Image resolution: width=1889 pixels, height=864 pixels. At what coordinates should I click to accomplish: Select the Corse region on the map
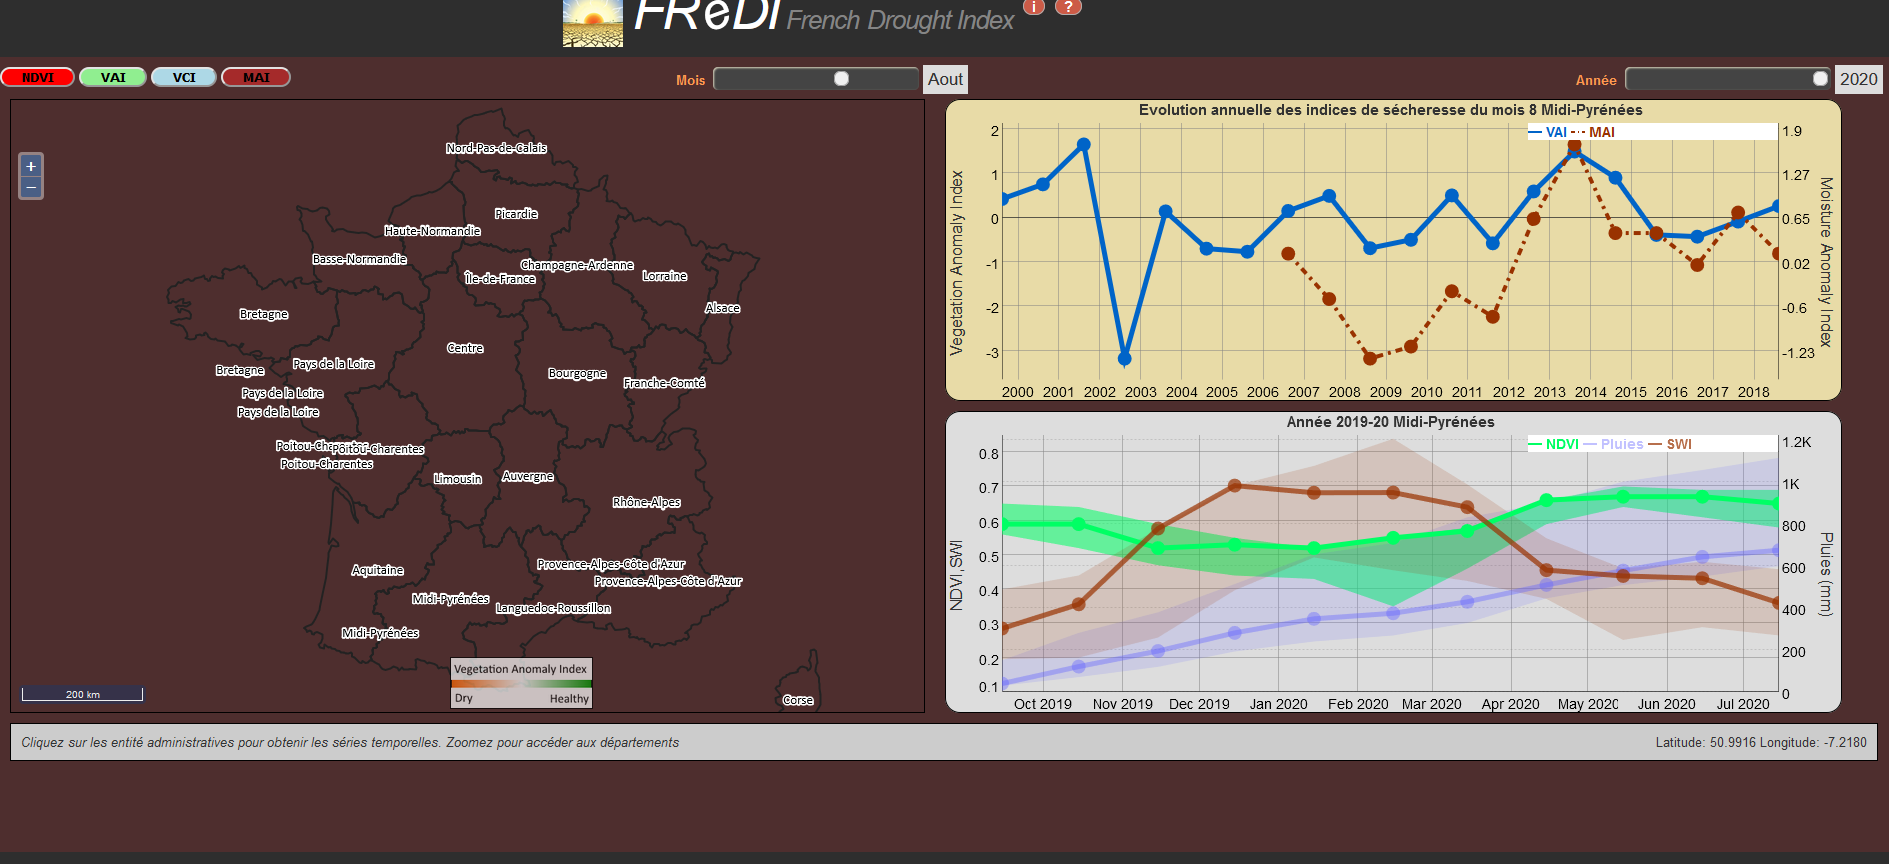pyautogui.click(x=797, y=700)
